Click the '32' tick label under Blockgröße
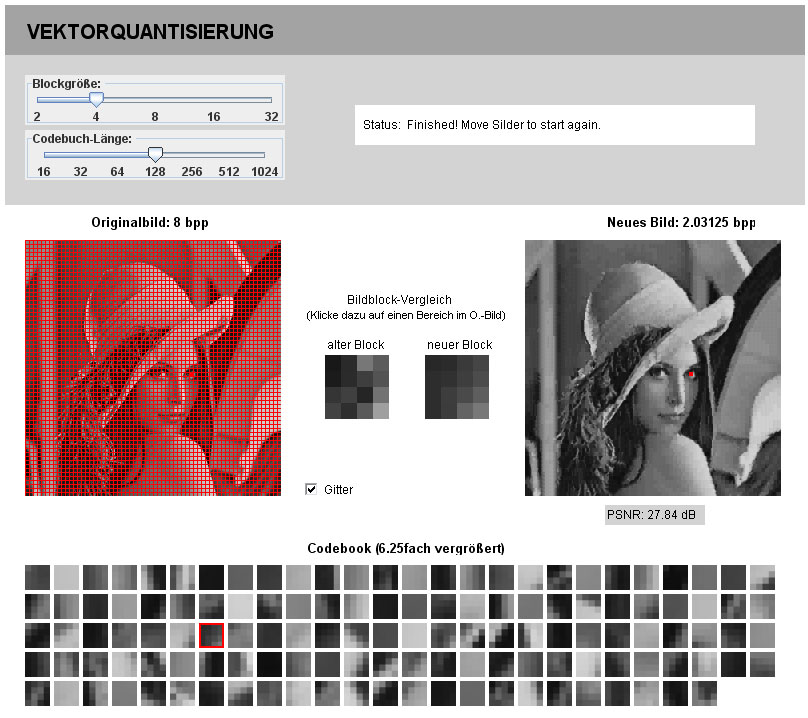This screenshot has width=808, height=718. pyautogui.click(x=272, y=117)
